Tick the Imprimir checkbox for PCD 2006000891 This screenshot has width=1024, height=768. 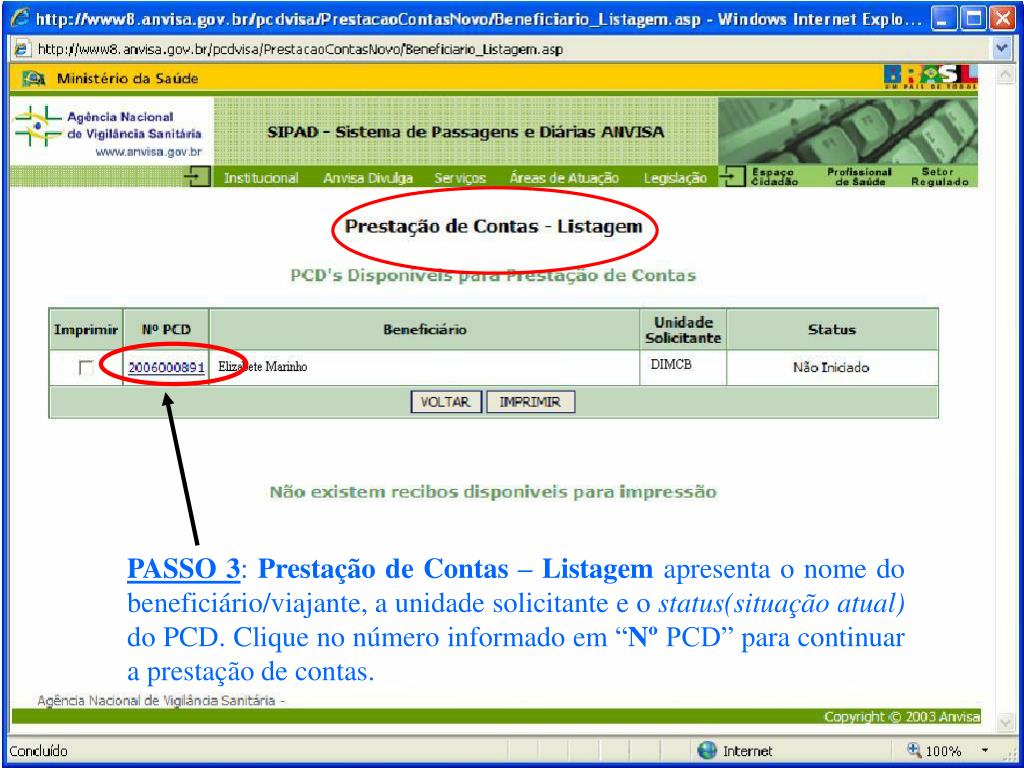[x=86, y=369]
